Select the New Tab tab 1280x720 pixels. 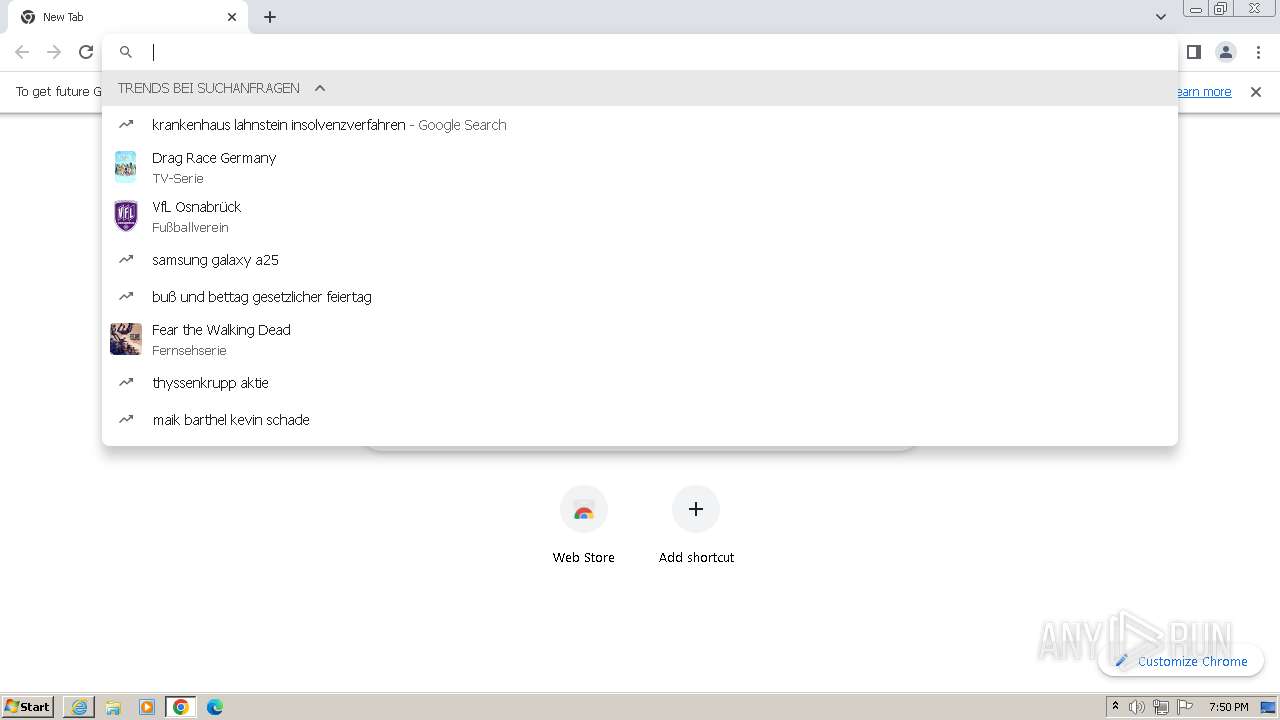128,17
